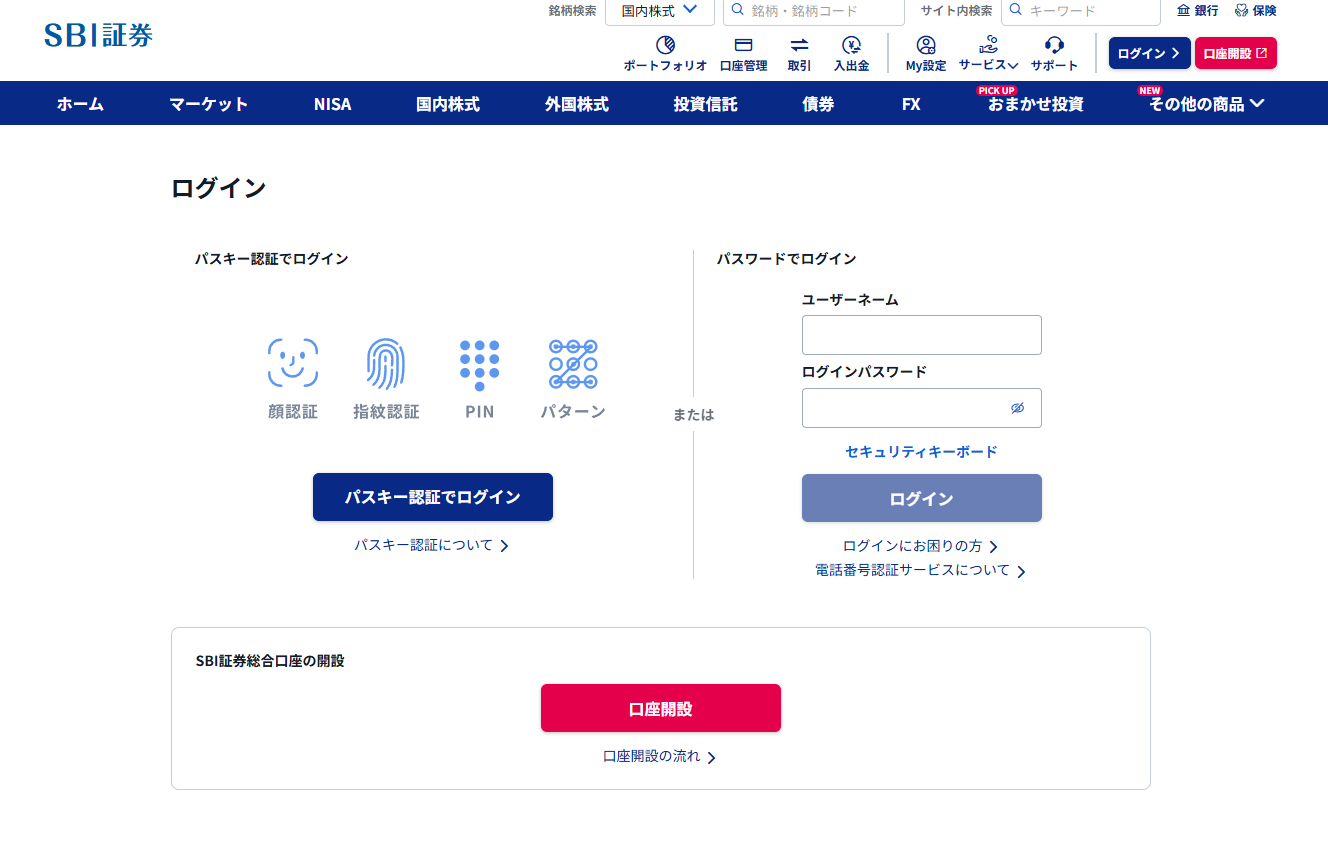Select the PIN keypad icon

pyautogui.click(x=480, y=365)
